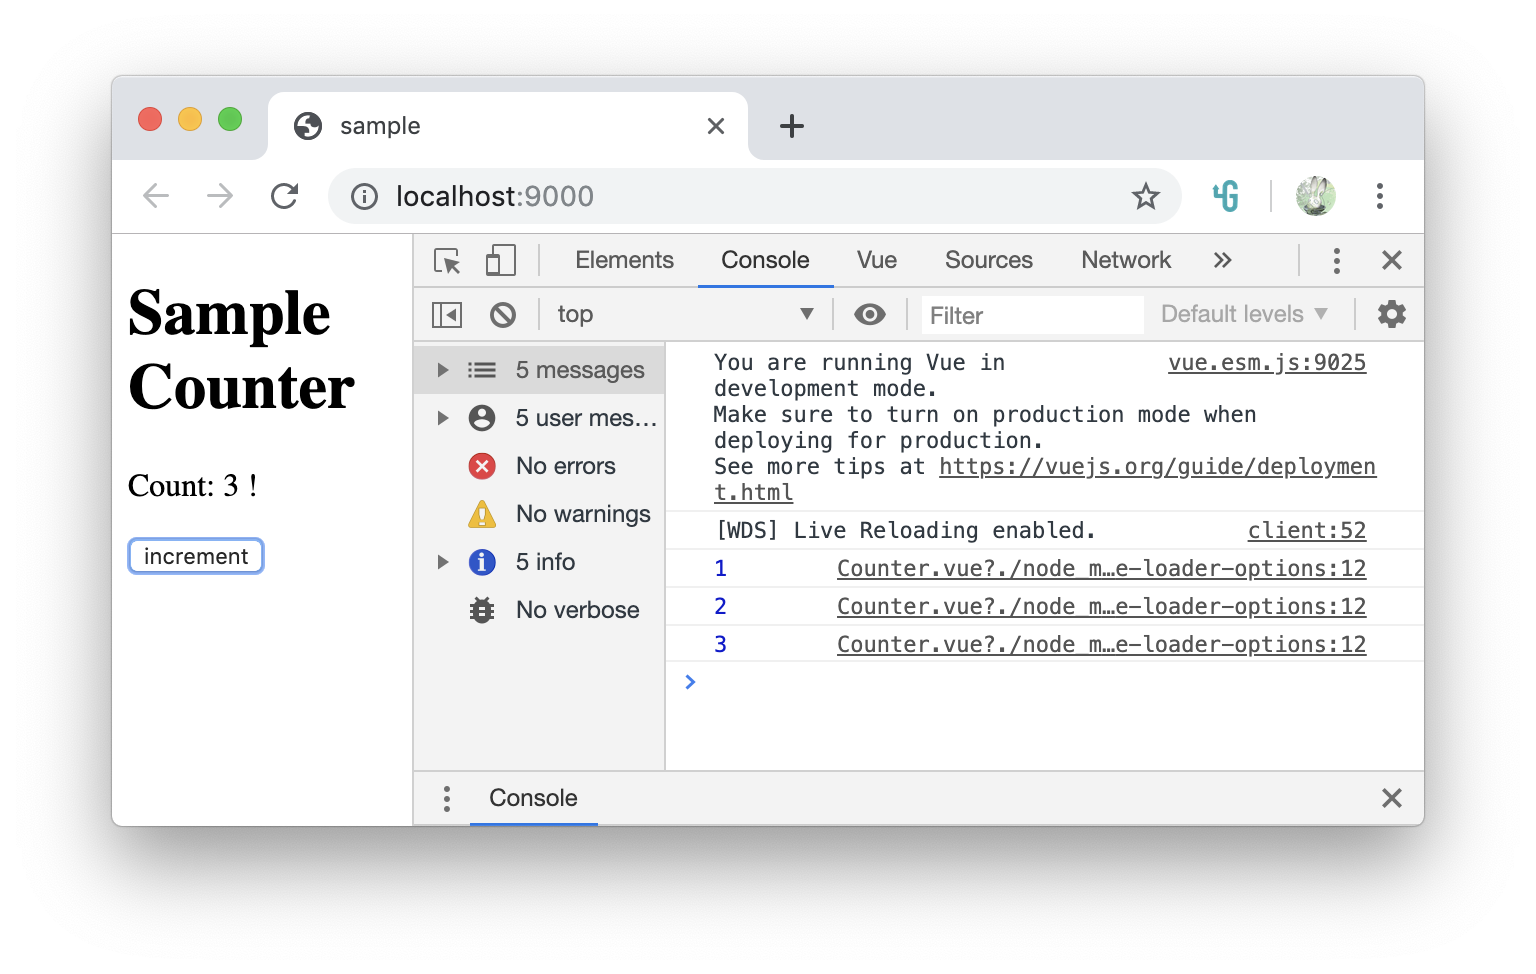Open the Default levels dropdown
1536x974 pixels.
[x=1243, y=314]
